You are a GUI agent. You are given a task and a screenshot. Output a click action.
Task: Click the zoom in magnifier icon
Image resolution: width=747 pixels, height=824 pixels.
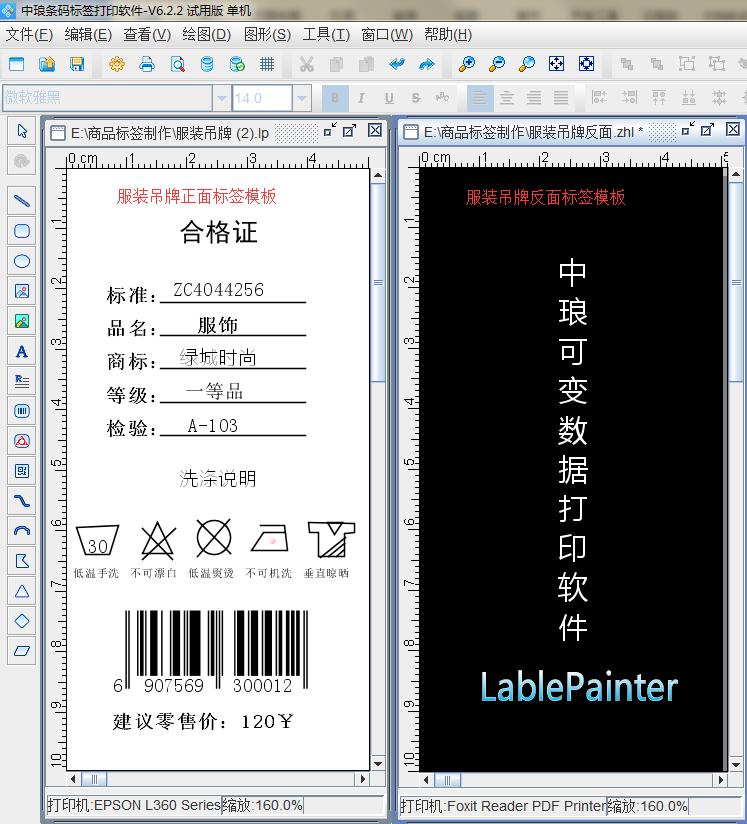467,64
